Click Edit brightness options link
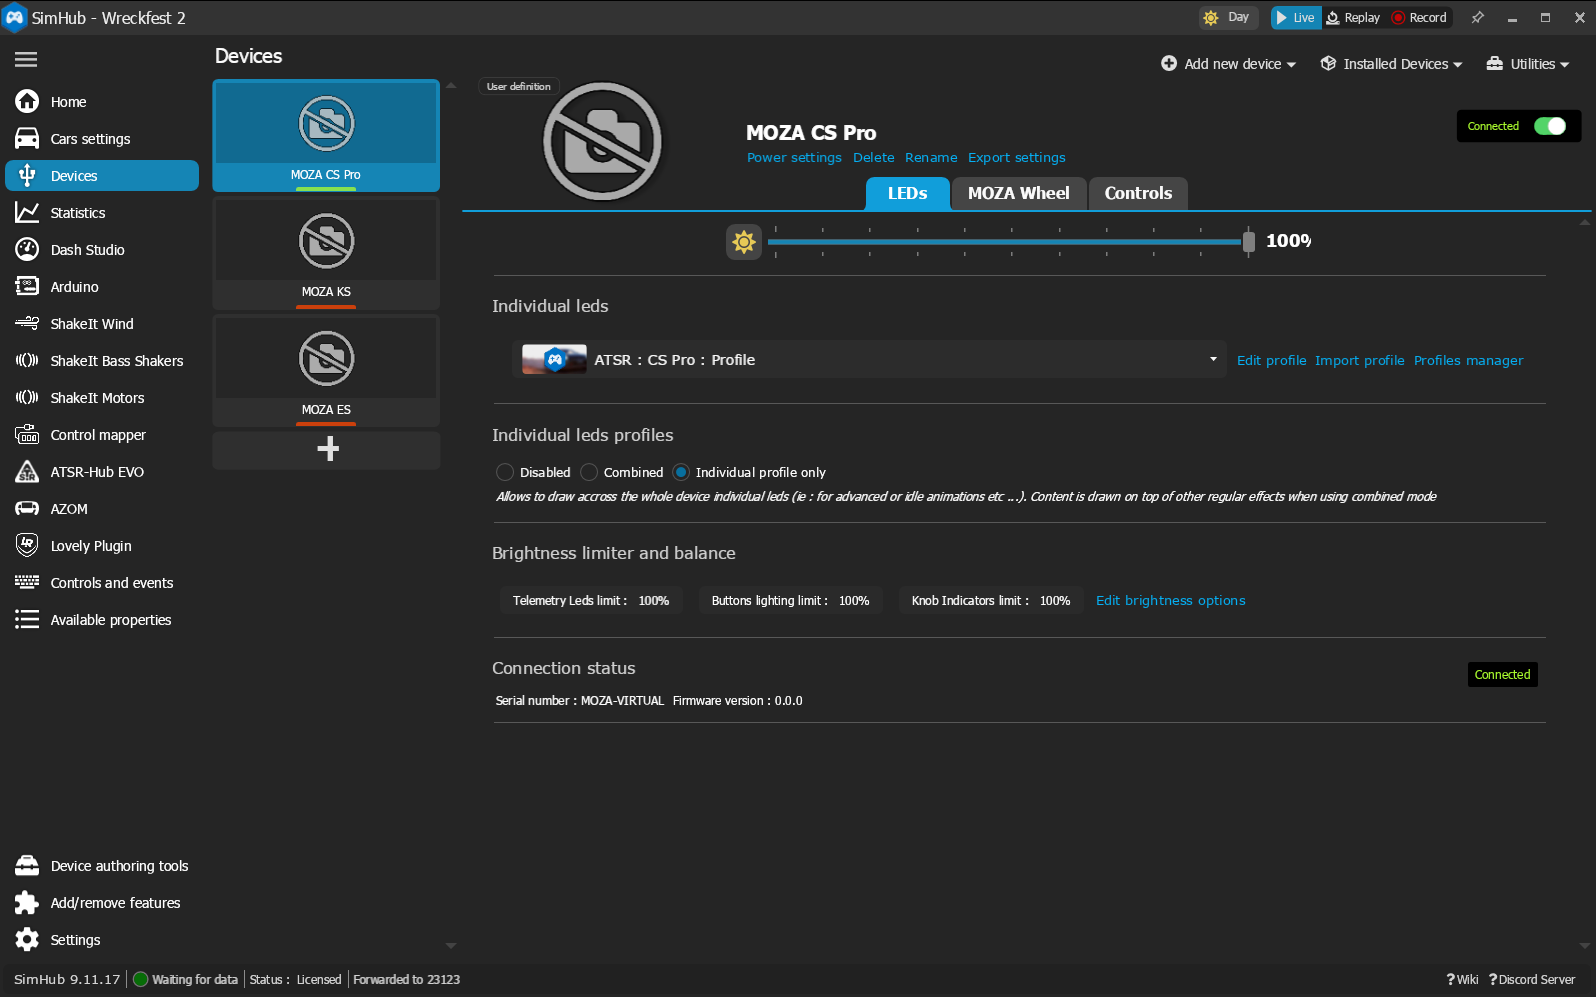This screenshot has height=997, width=1596. click(x=1170, y=601)
